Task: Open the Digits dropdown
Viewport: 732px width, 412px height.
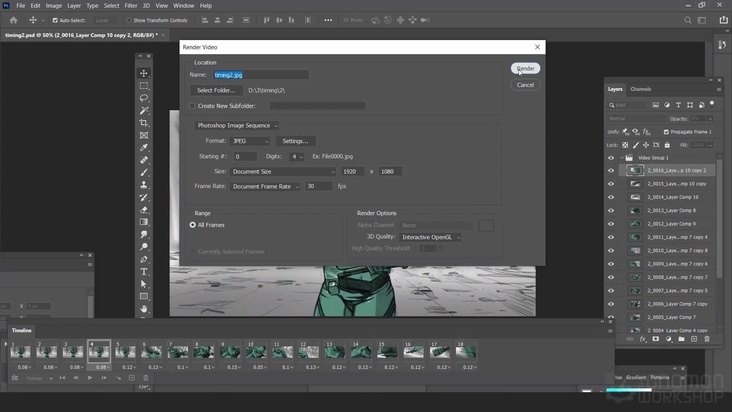Action: click(x=296, y=156)
